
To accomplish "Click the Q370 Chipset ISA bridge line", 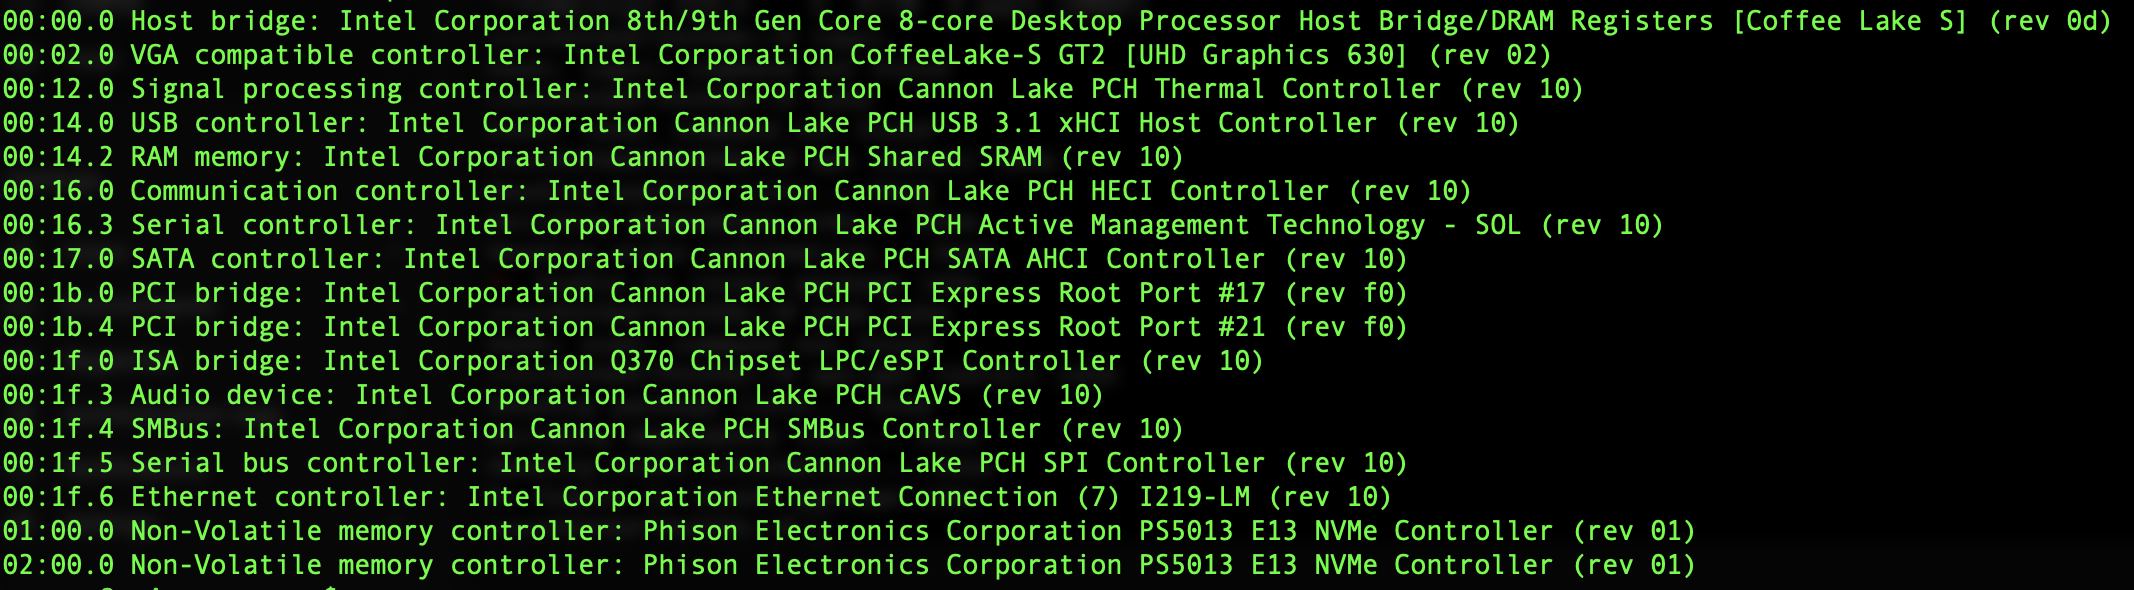I will point(632,361).
